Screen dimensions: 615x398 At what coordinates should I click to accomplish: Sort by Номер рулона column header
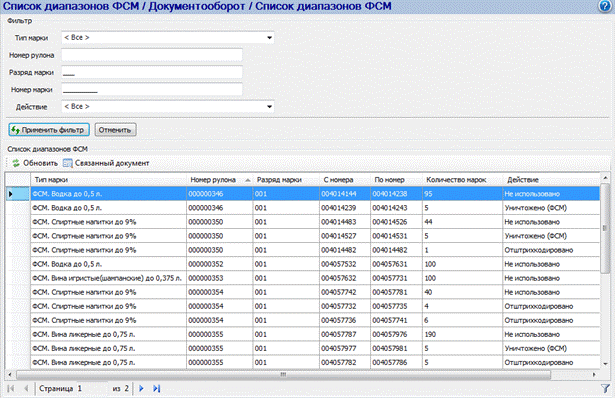click(x=220, y=180)
